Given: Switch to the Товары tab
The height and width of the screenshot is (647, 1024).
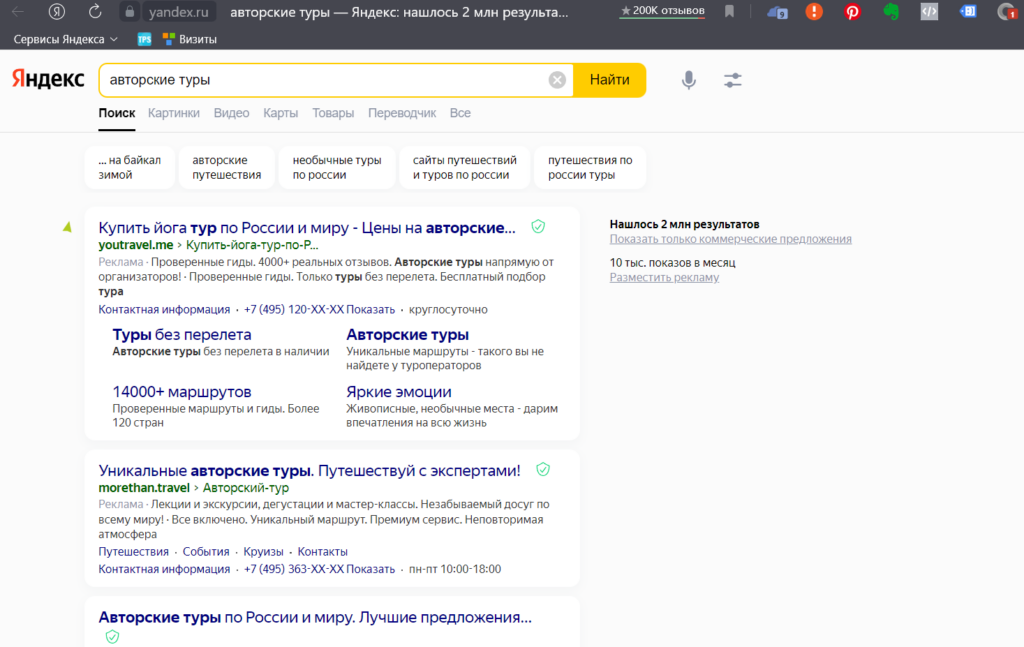Looking at the screenshot, I should 333,113.
